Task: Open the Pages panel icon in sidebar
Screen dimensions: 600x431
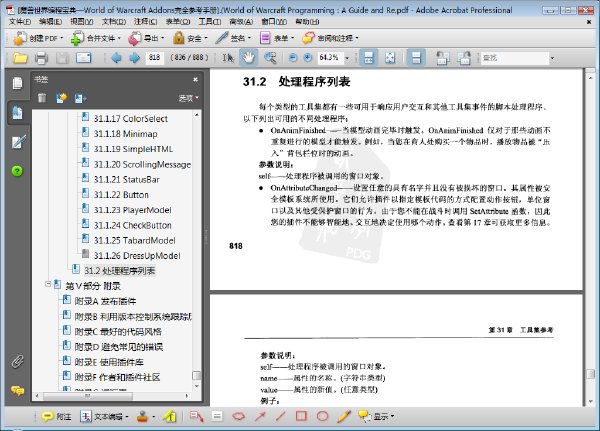Action: pyautogui.click(x=17, y=83)
